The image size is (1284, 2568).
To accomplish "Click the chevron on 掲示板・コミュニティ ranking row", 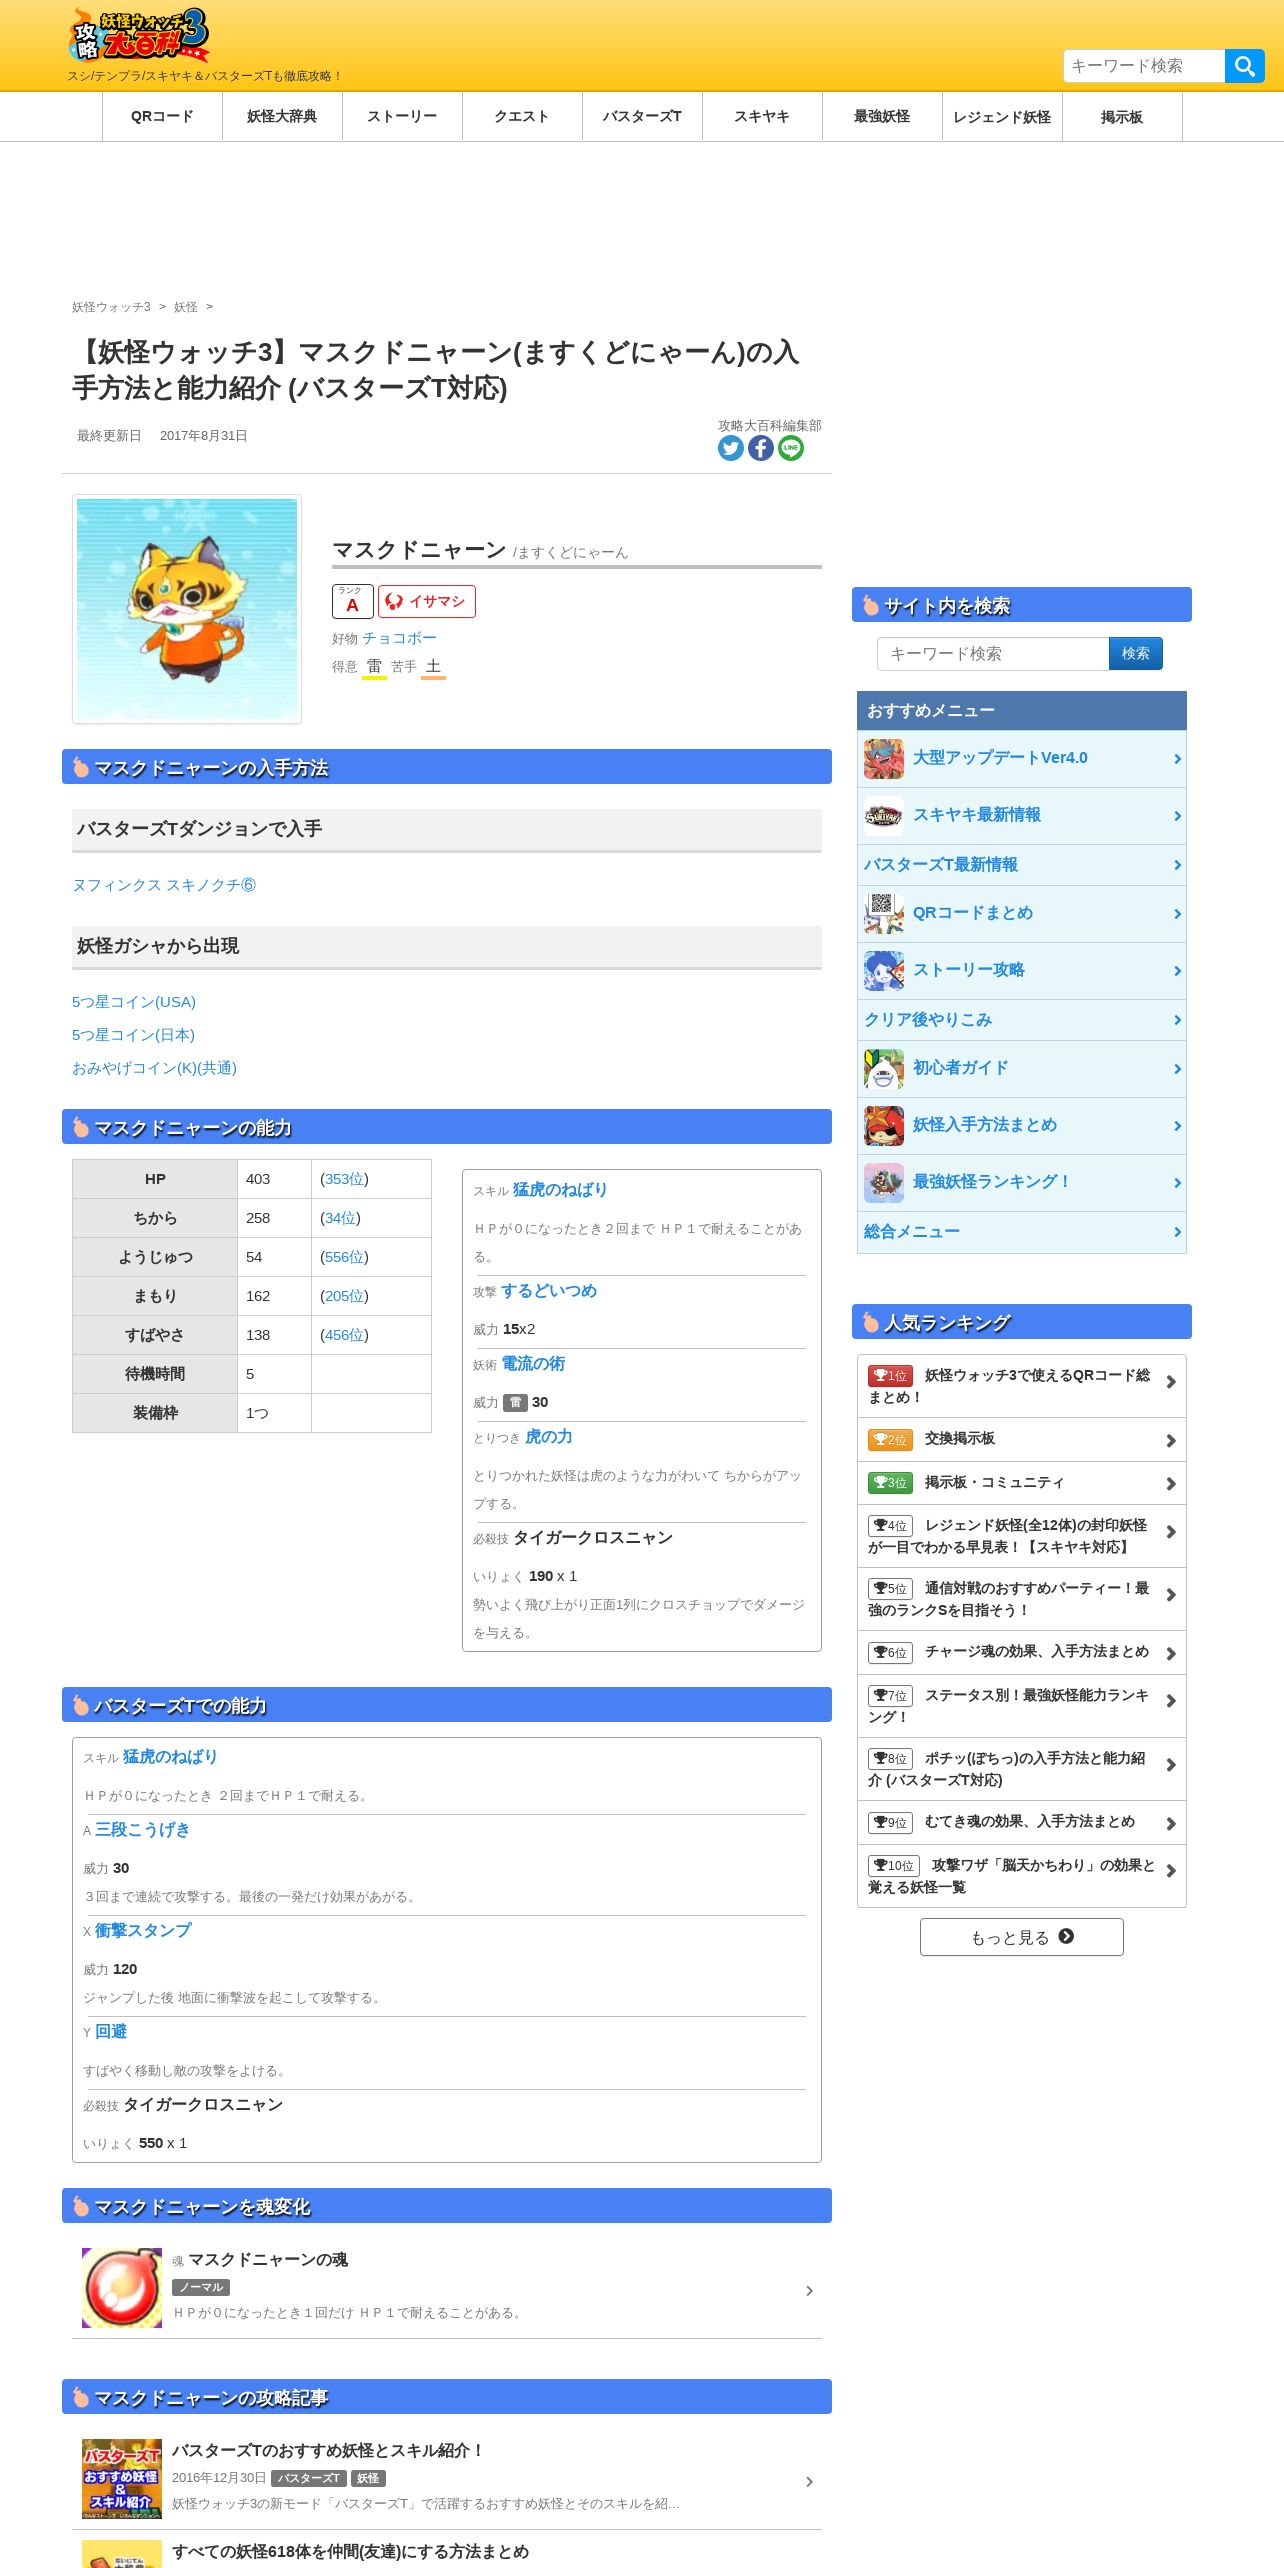I will tap(1171, 1485).
